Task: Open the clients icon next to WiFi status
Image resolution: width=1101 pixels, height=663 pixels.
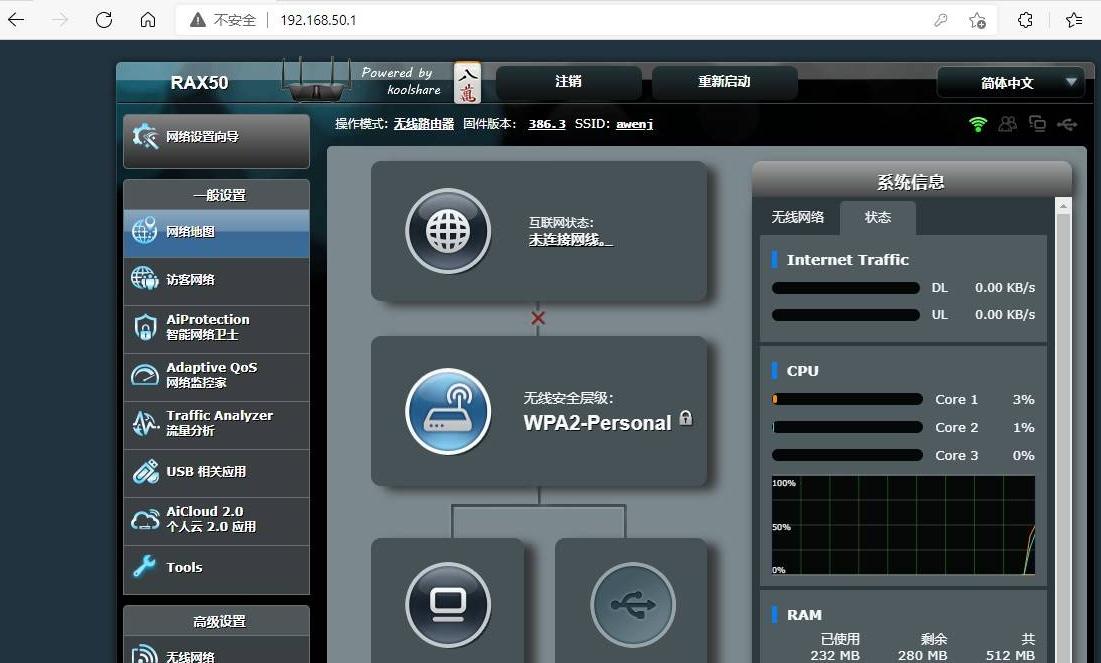Action: pos(1007,124)
